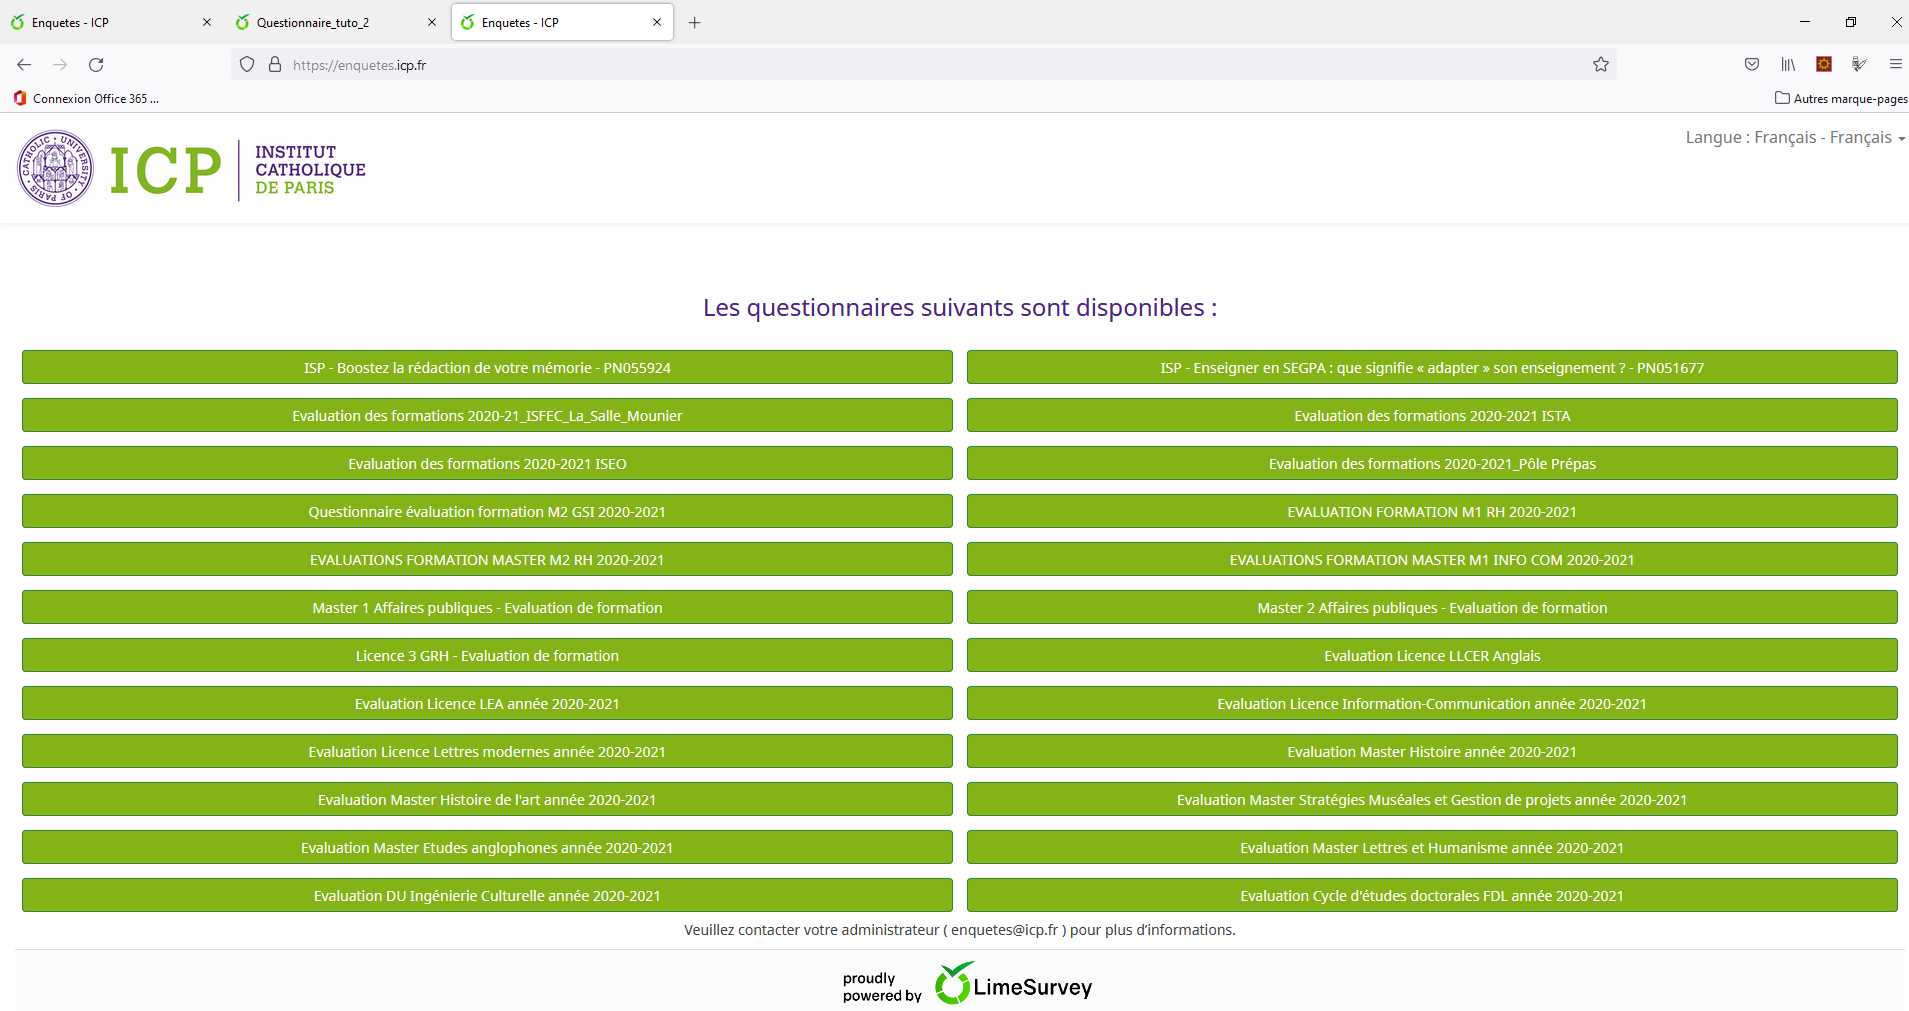Open the Connexion Office 365 bookmark
Screen dimensions: 1909x1011
(86, 98)
